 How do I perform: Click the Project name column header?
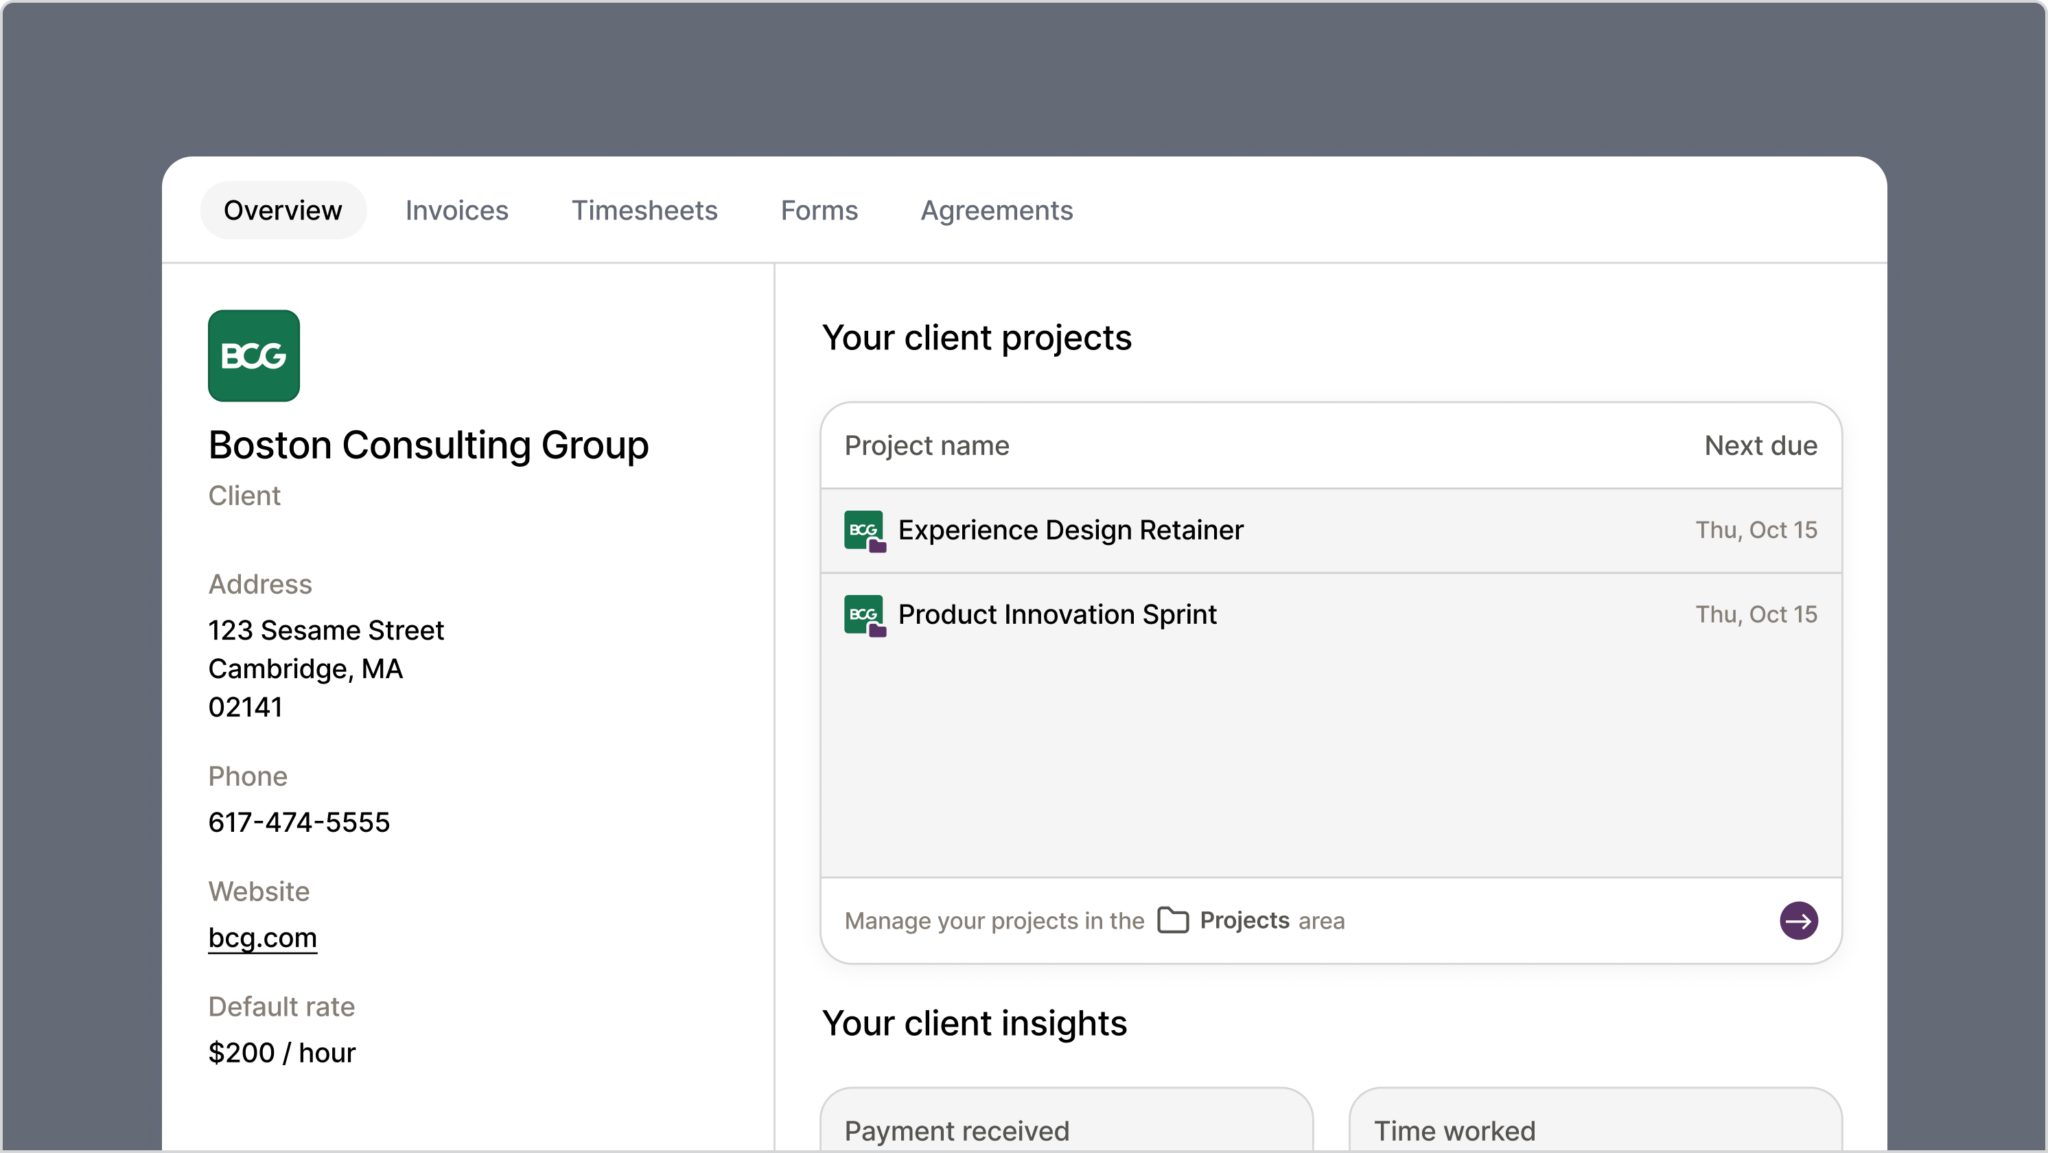927,446
